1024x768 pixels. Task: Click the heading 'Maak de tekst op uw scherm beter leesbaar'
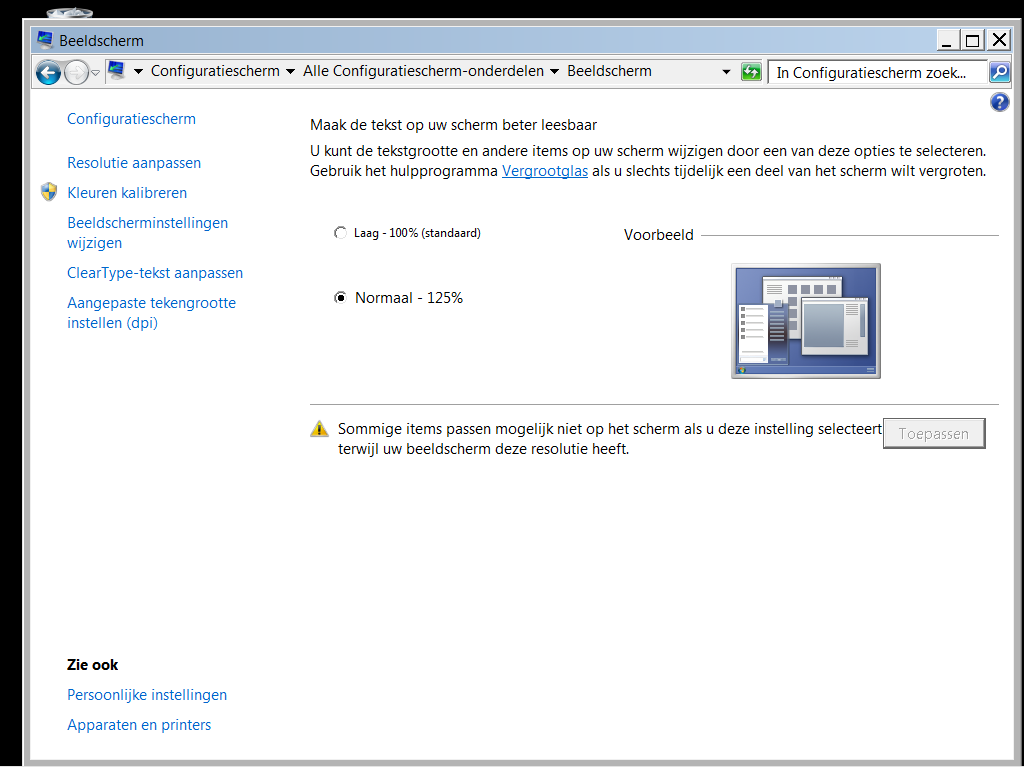point(453,125)
